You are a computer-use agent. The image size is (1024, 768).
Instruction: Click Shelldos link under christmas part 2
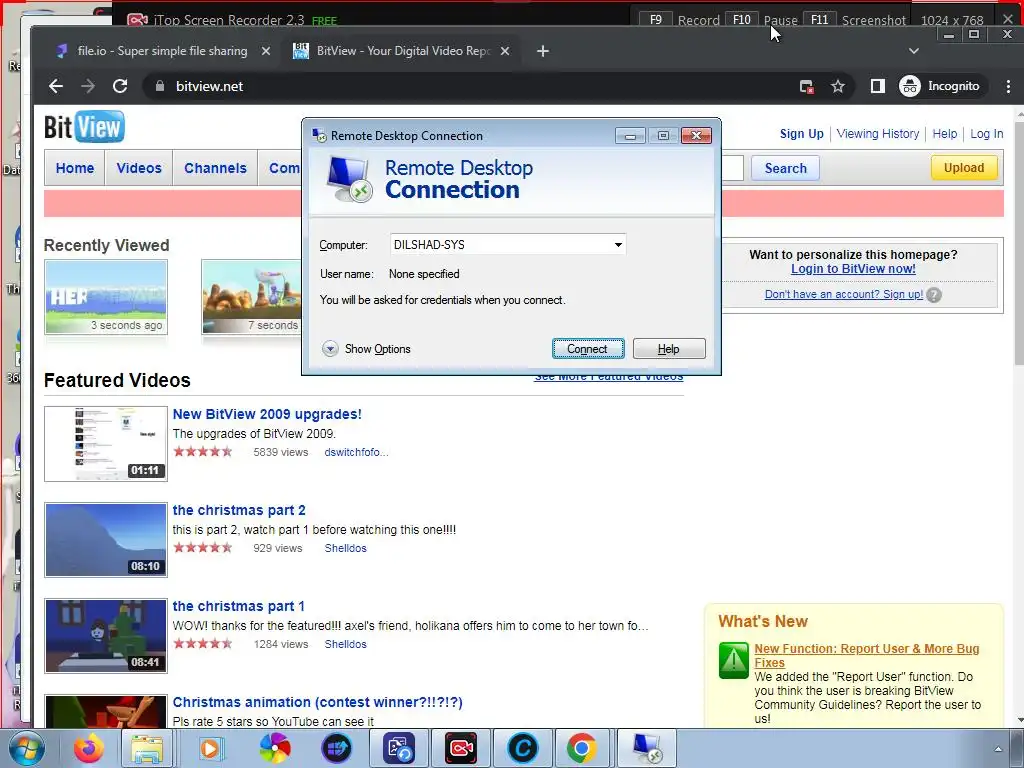pyautogui.click(x=345, y=548)
